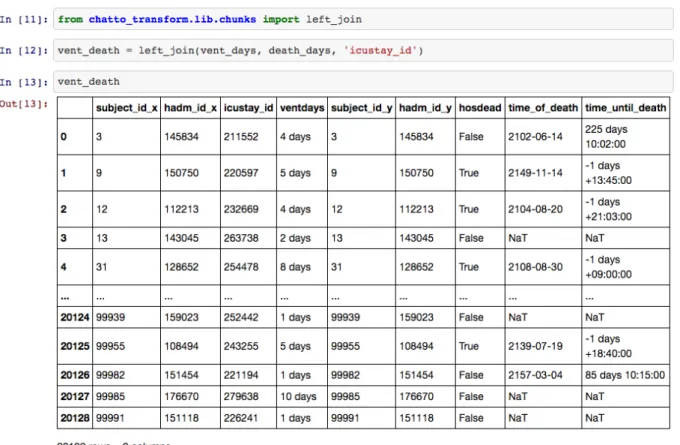680x445 pixels.
Task: Click the subject_id_x column header
Action: tap(126, 108)
